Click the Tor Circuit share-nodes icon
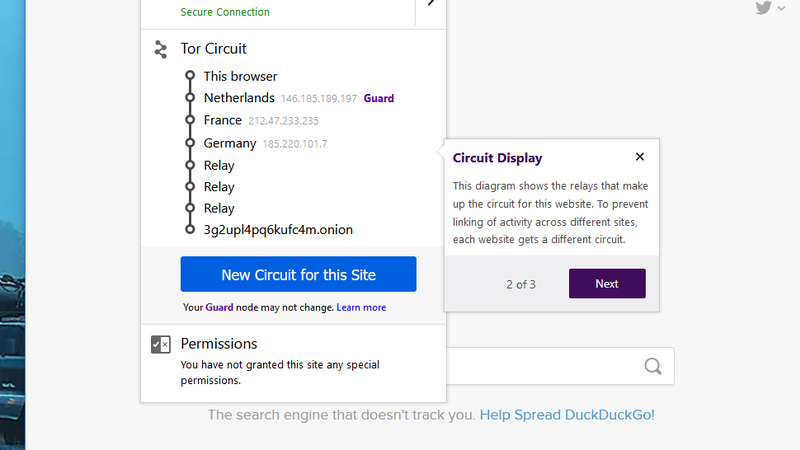The height and width of the screenshot is (450, 800). pos(161,49)
